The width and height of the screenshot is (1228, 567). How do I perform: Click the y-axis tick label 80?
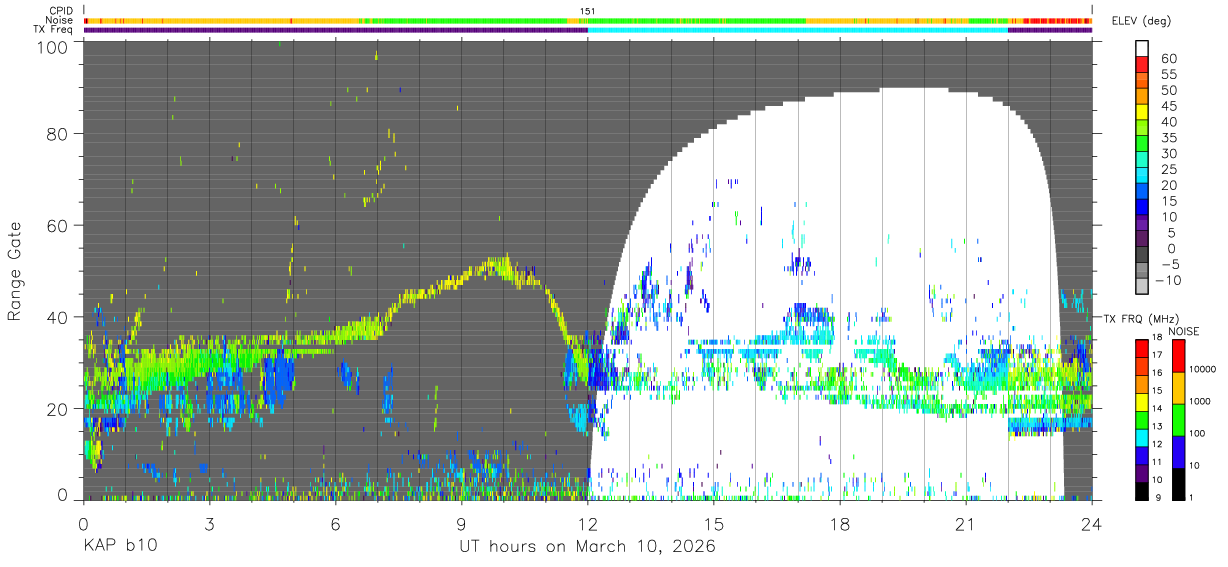(58, 136)
